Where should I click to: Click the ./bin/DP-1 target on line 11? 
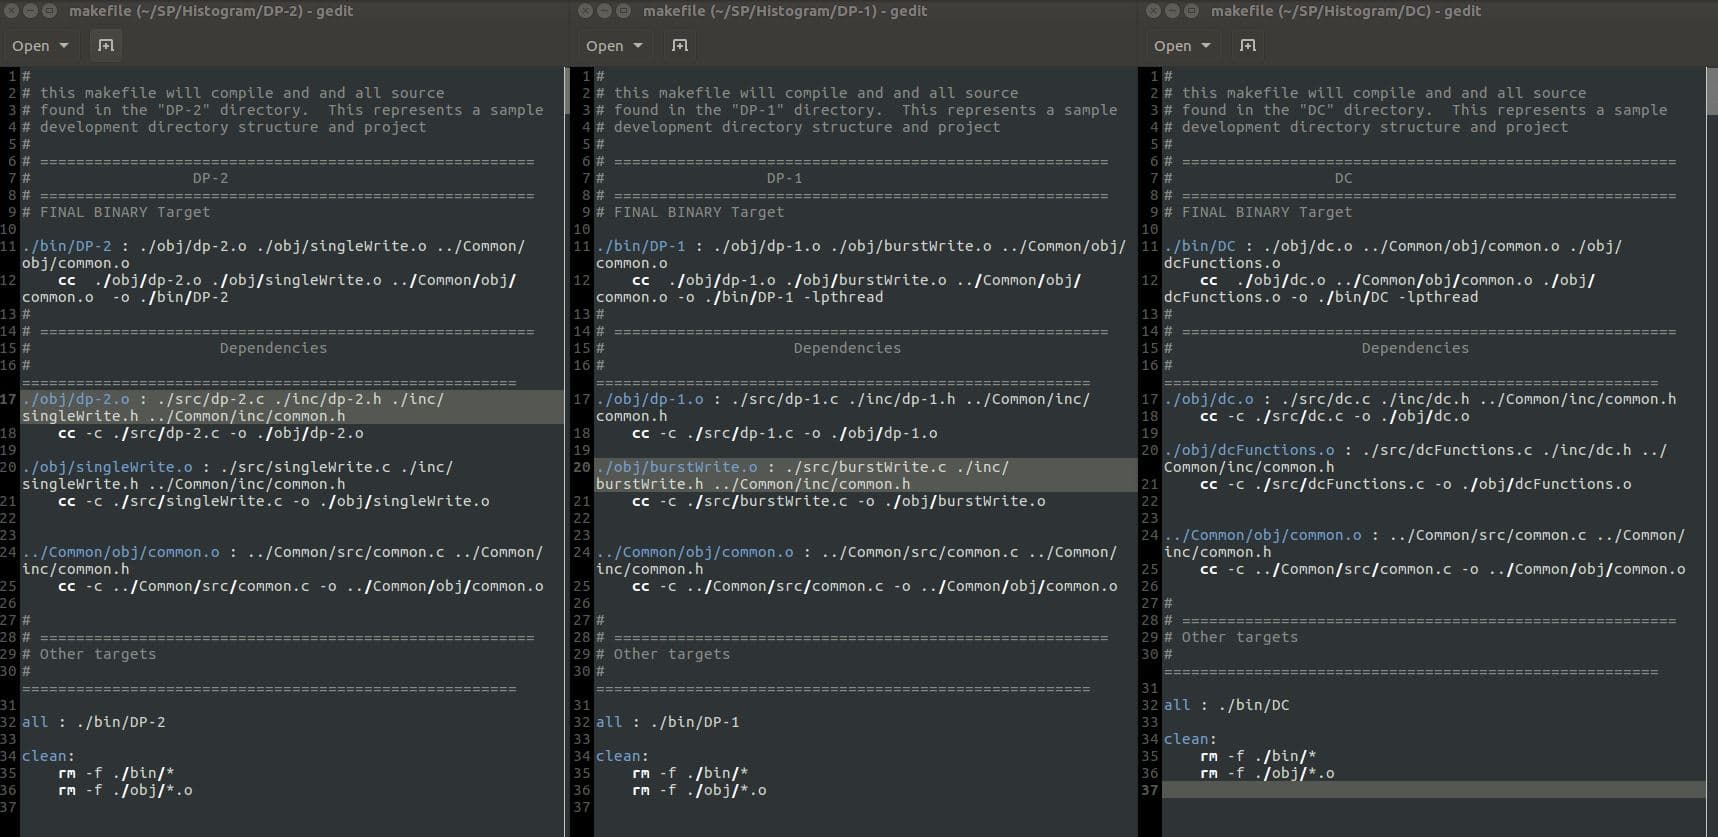[x=641, y=246]
